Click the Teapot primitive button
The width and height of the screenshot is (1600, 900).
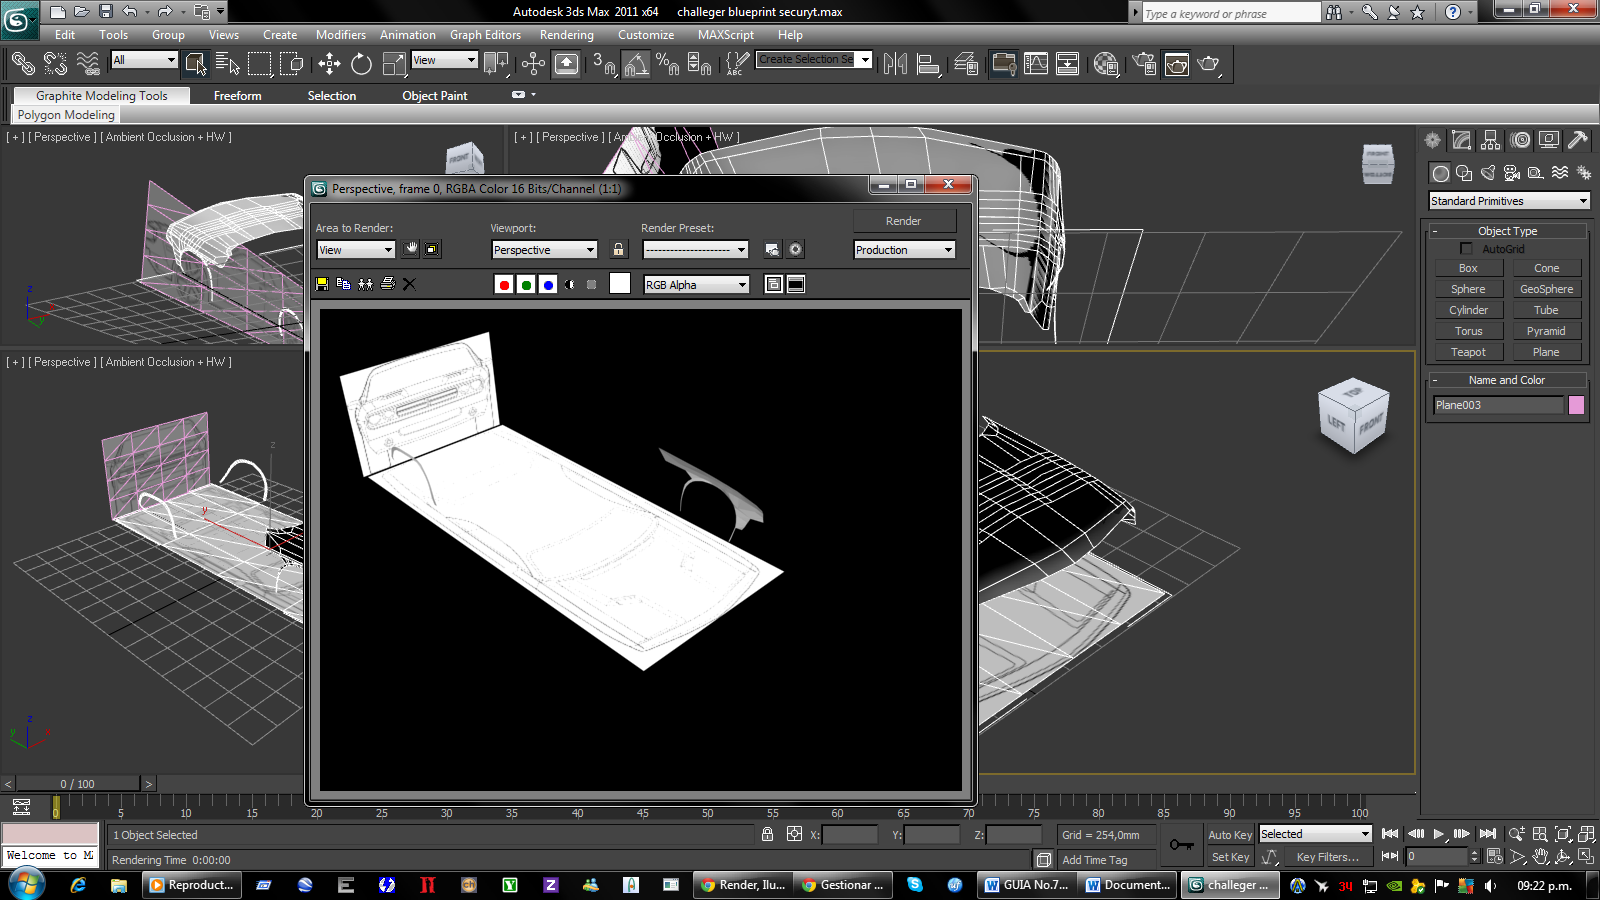pos(1468,352)
